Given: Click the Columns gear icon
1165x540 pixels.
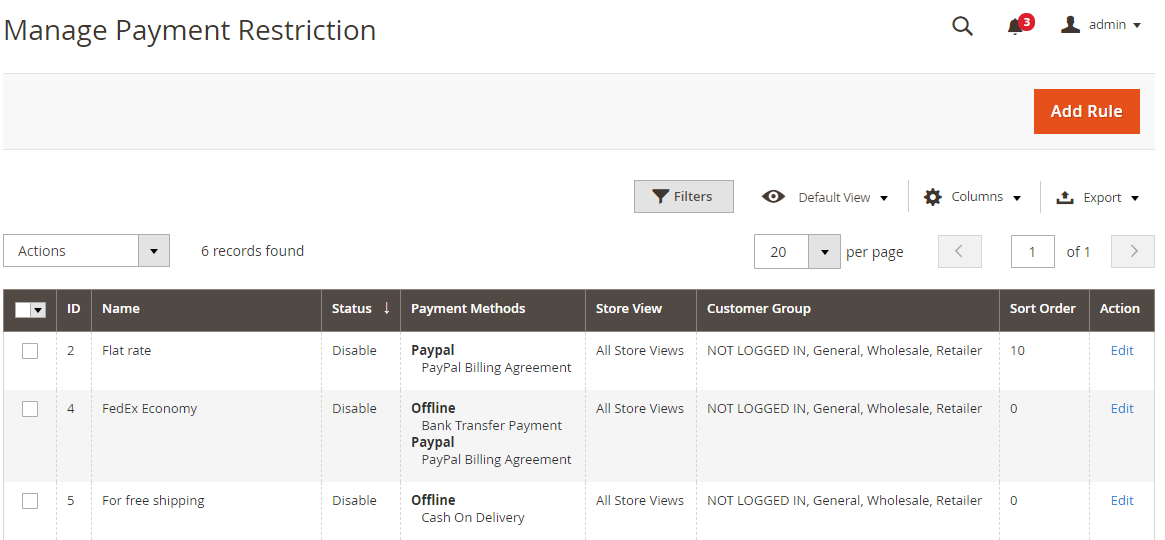Looking at the screenshot, I should point(933,197).
